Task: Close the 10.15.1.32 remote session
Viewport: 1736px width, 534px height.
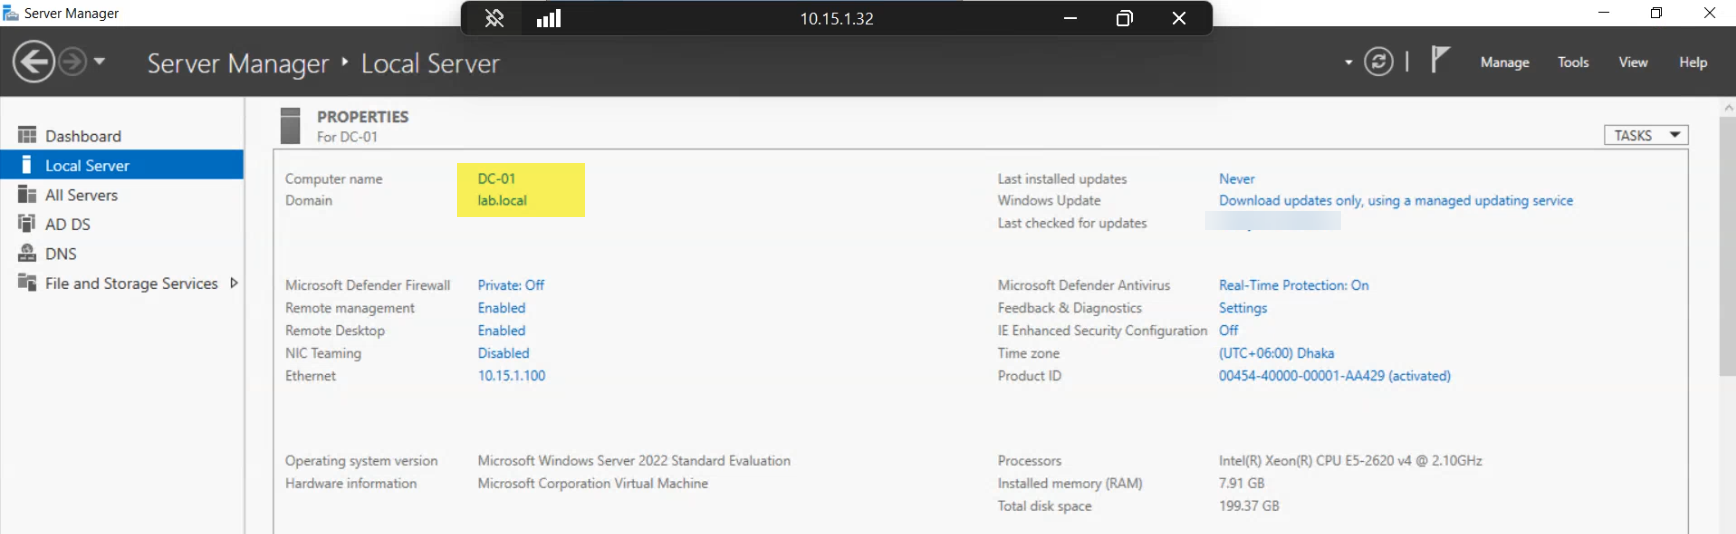Action: [x=1179, y=18]
